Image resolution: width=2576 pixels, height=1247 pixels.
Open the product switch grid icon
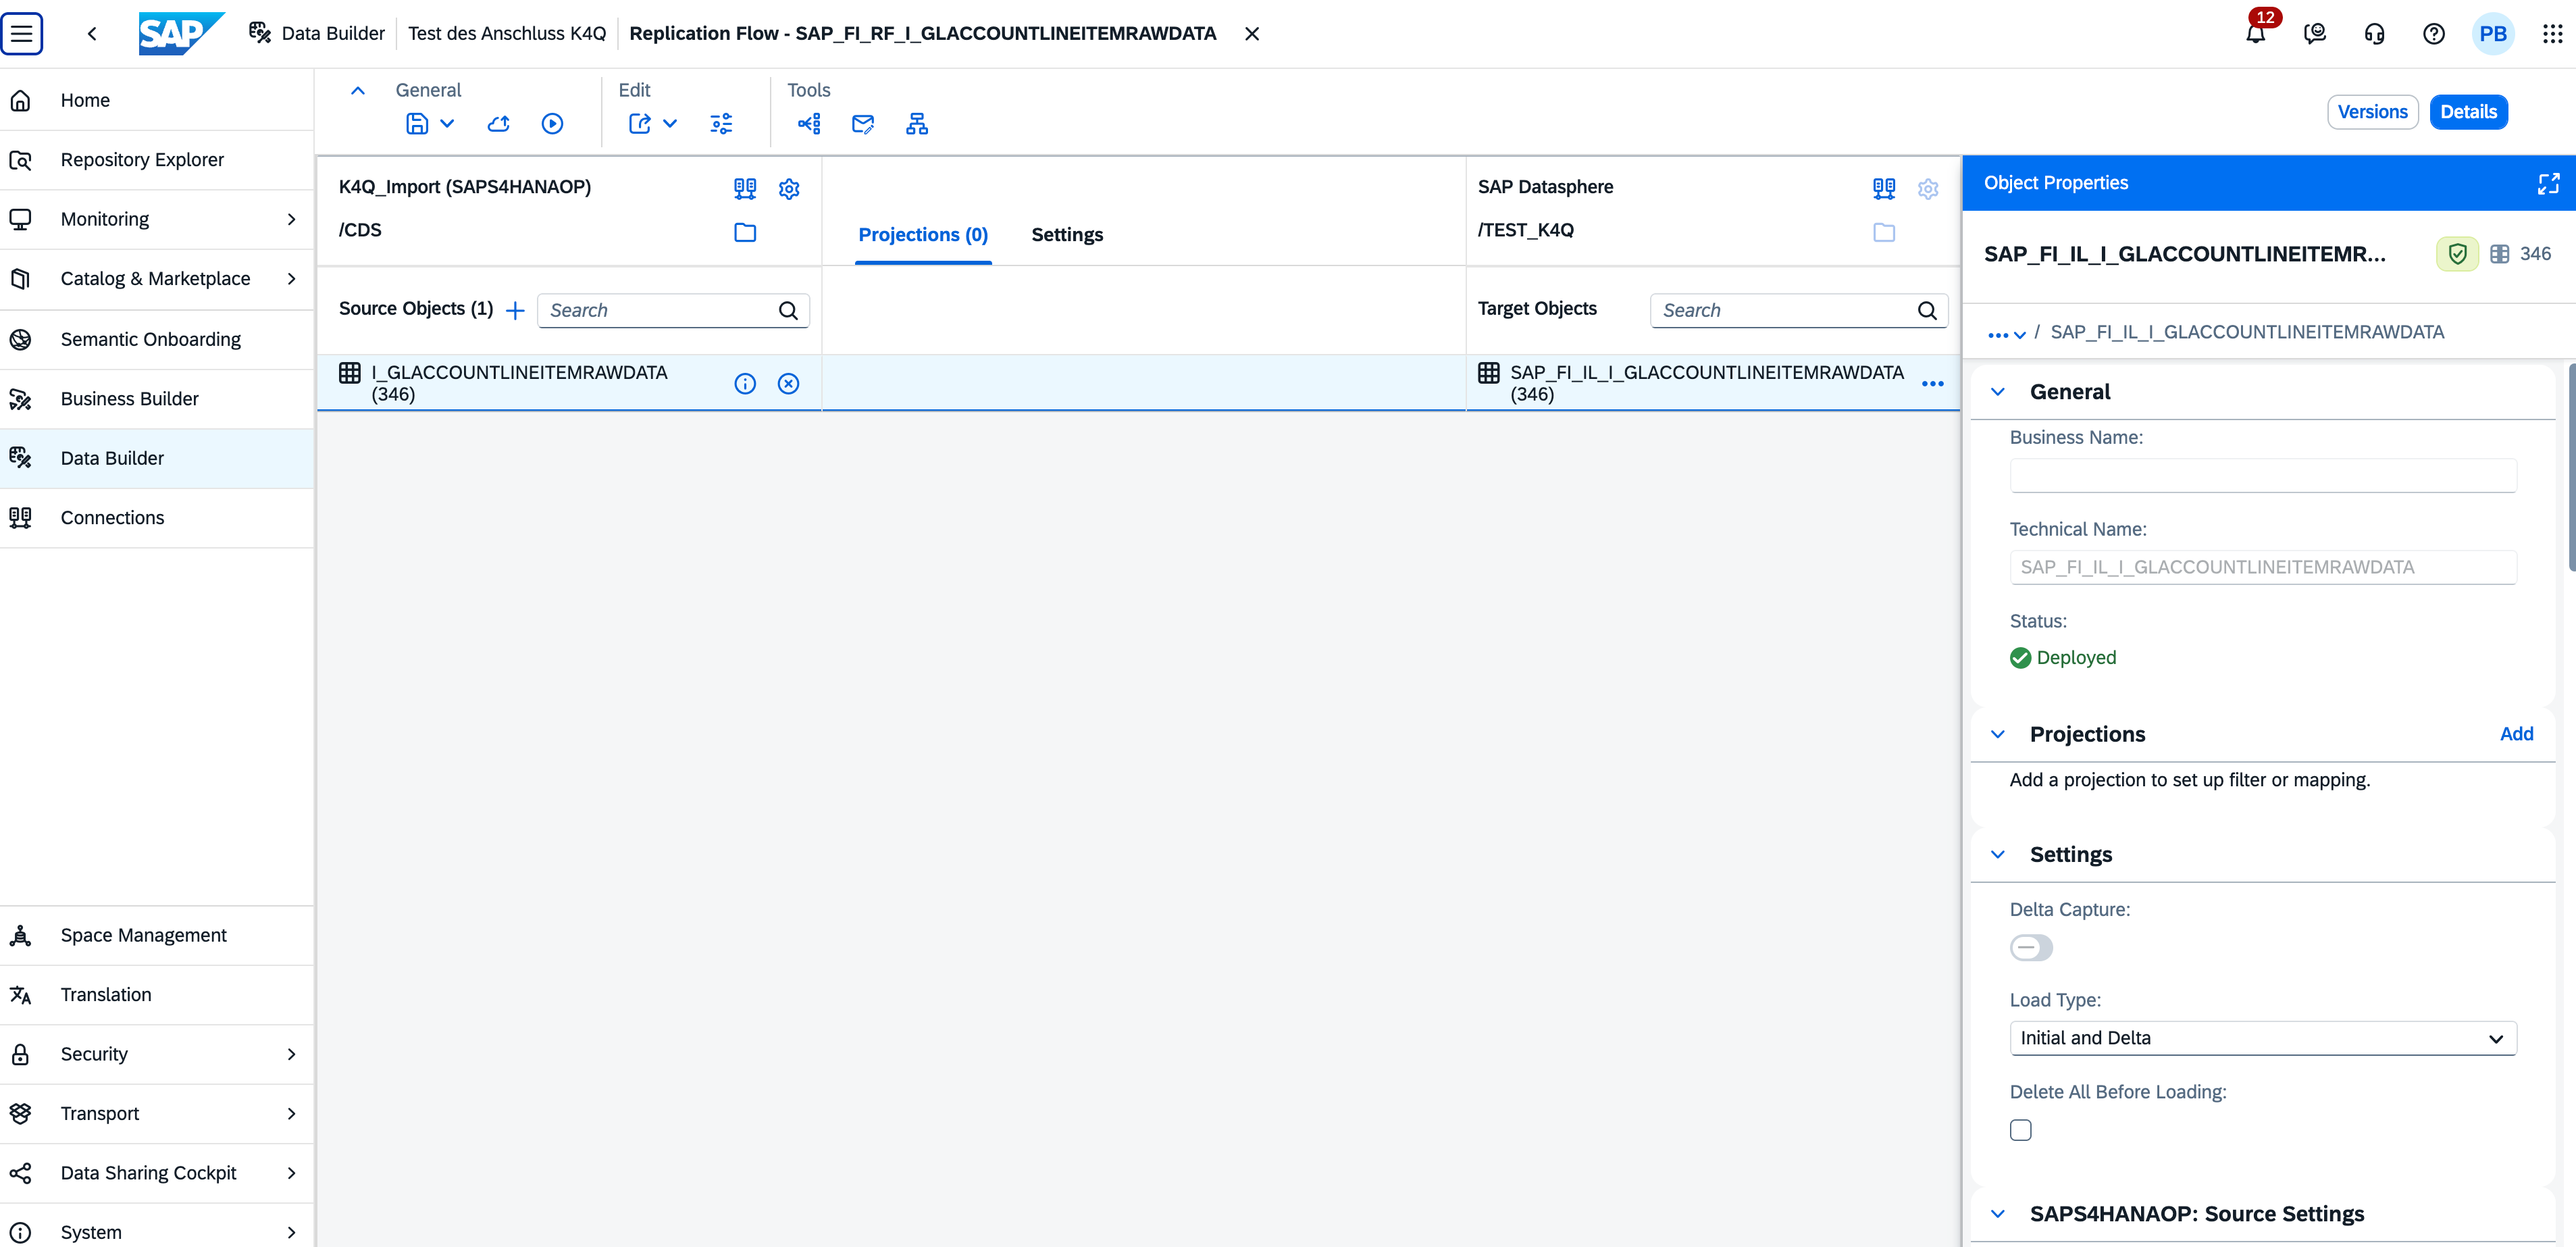[x=2552, y=33]
